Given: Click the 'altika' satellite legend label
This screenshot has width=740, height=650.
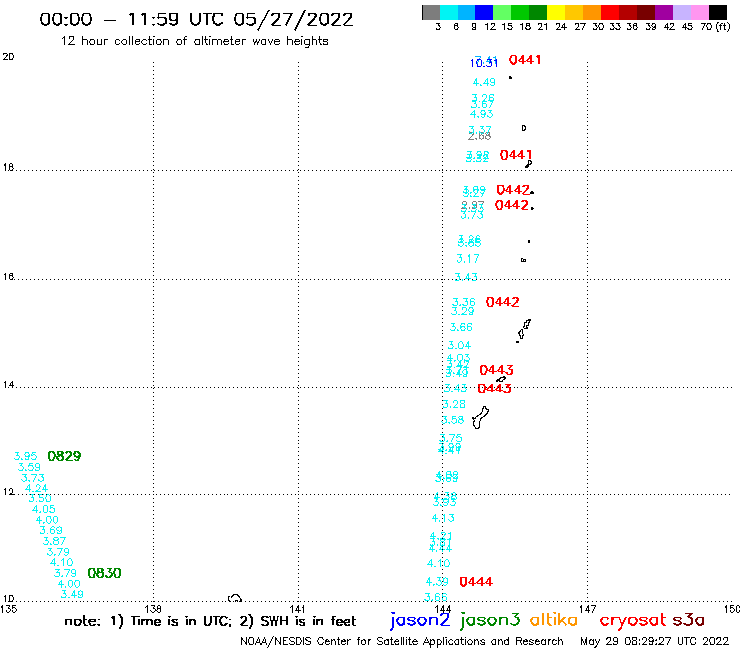Looking at the screenshot, I should (x=553, y=620).
